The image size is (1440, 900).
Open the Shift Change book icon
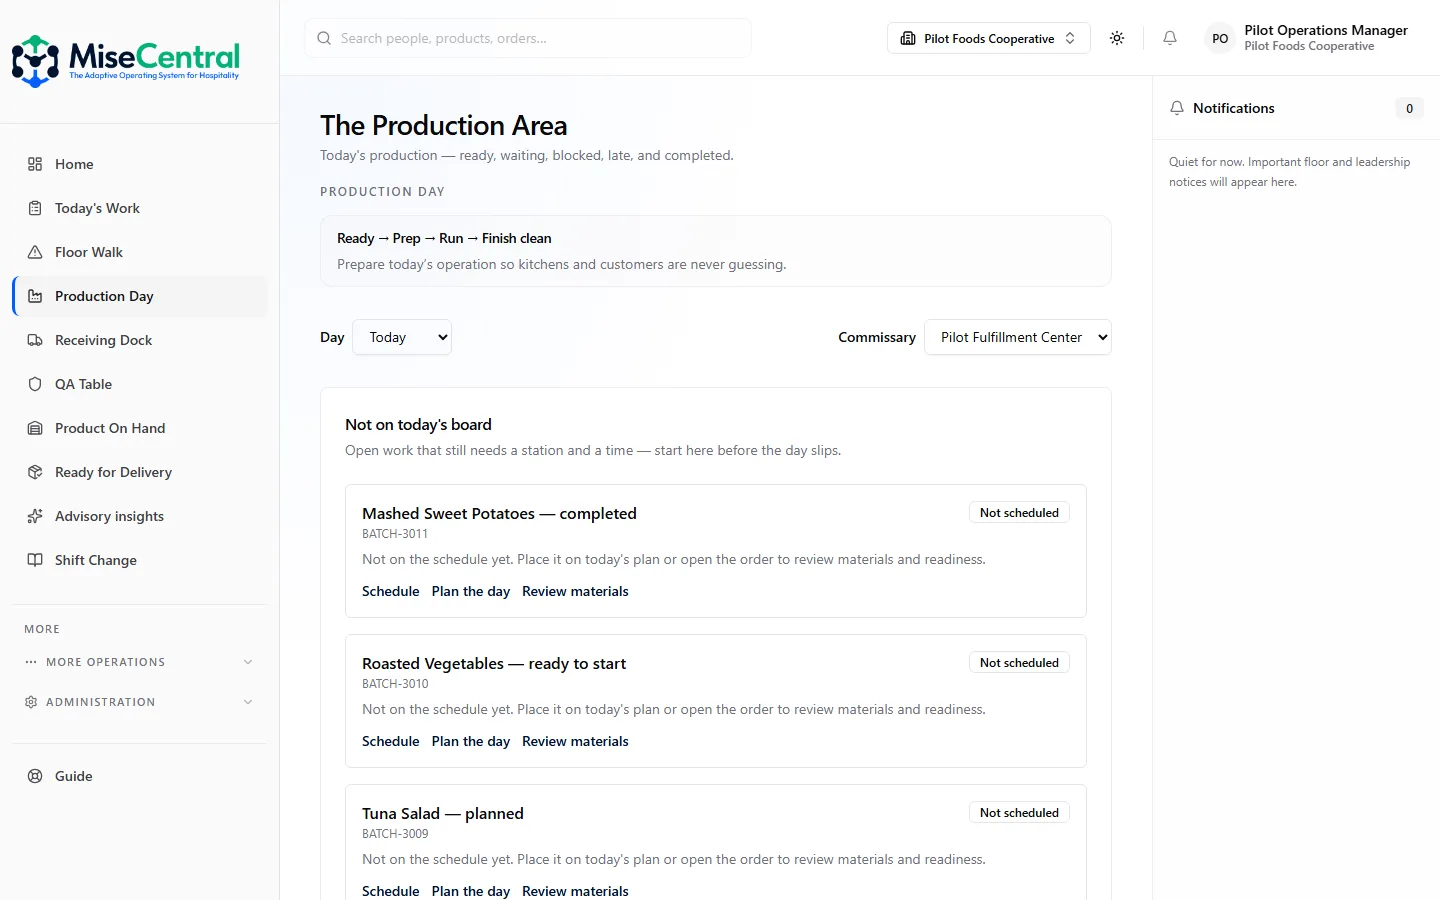pyautogui.click(x=35, y=560)
